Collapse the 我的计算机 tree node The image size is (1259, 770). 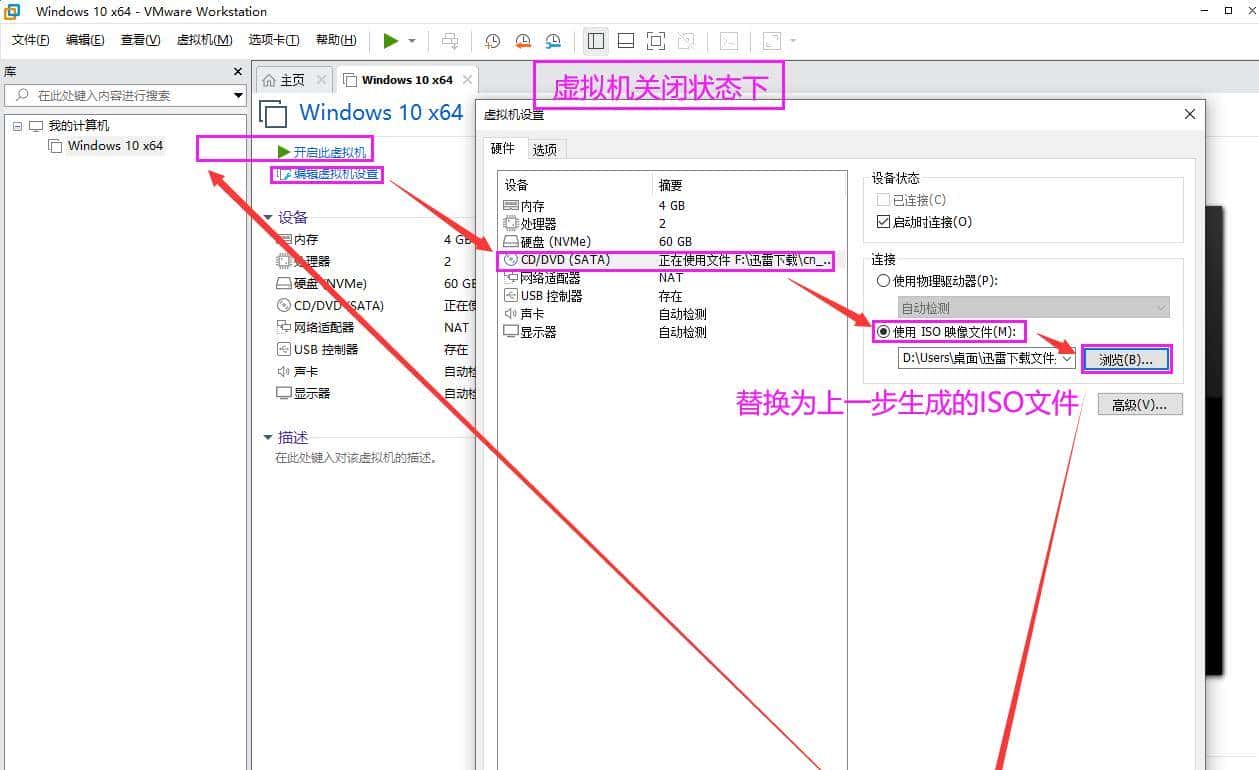point(17,125)
